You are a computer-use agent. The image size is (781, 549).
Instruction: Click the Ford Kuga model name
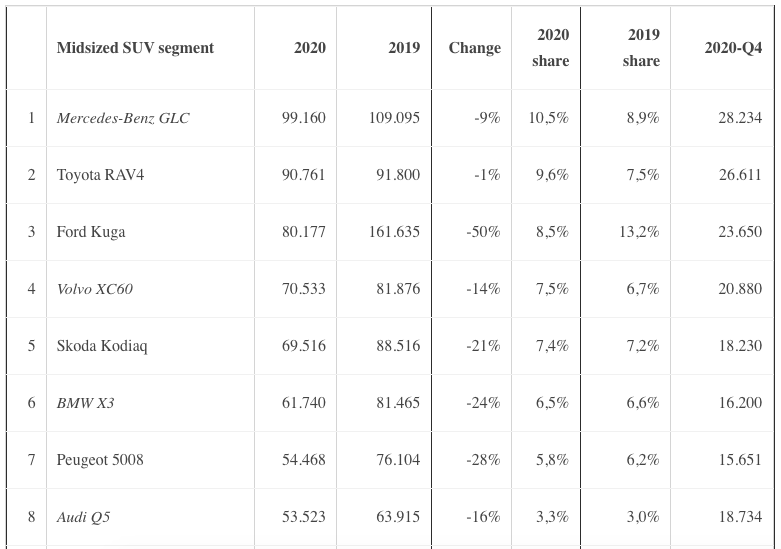[91, 232]
